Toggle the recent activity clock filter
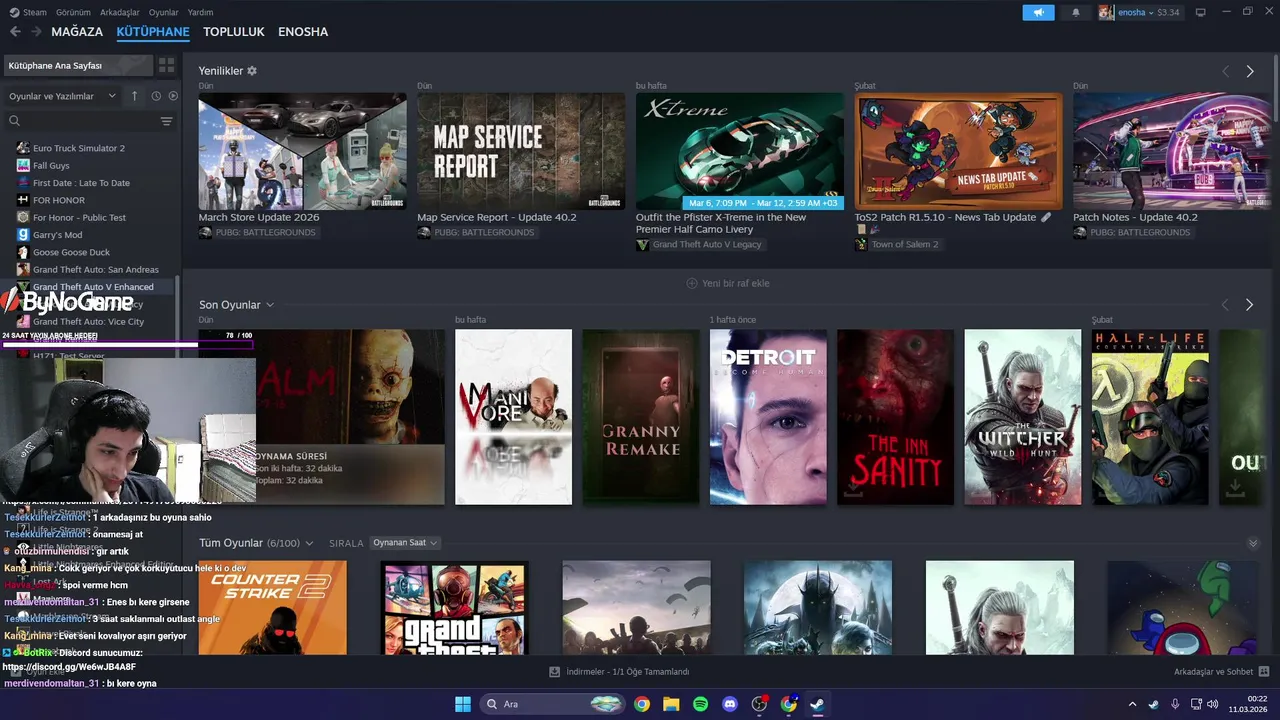The width and height of the screenshot is (1280, 720). pyautogui.click(x=156, y=96)
